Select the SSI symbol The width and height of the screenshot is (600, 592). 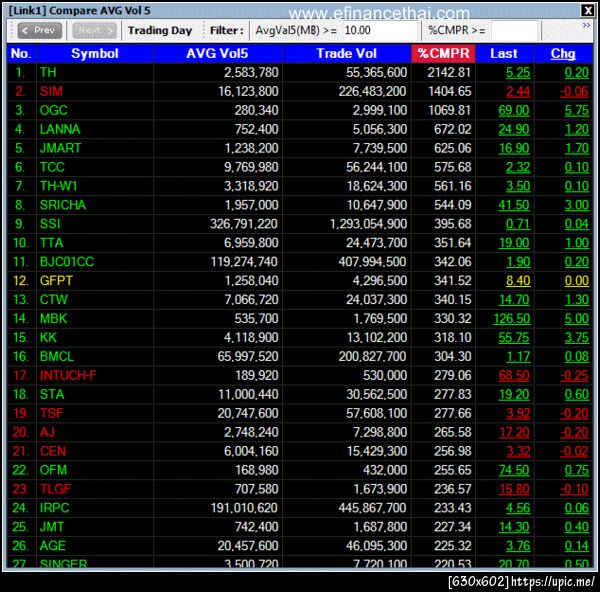pyautogui.click(x=50, y=224)
